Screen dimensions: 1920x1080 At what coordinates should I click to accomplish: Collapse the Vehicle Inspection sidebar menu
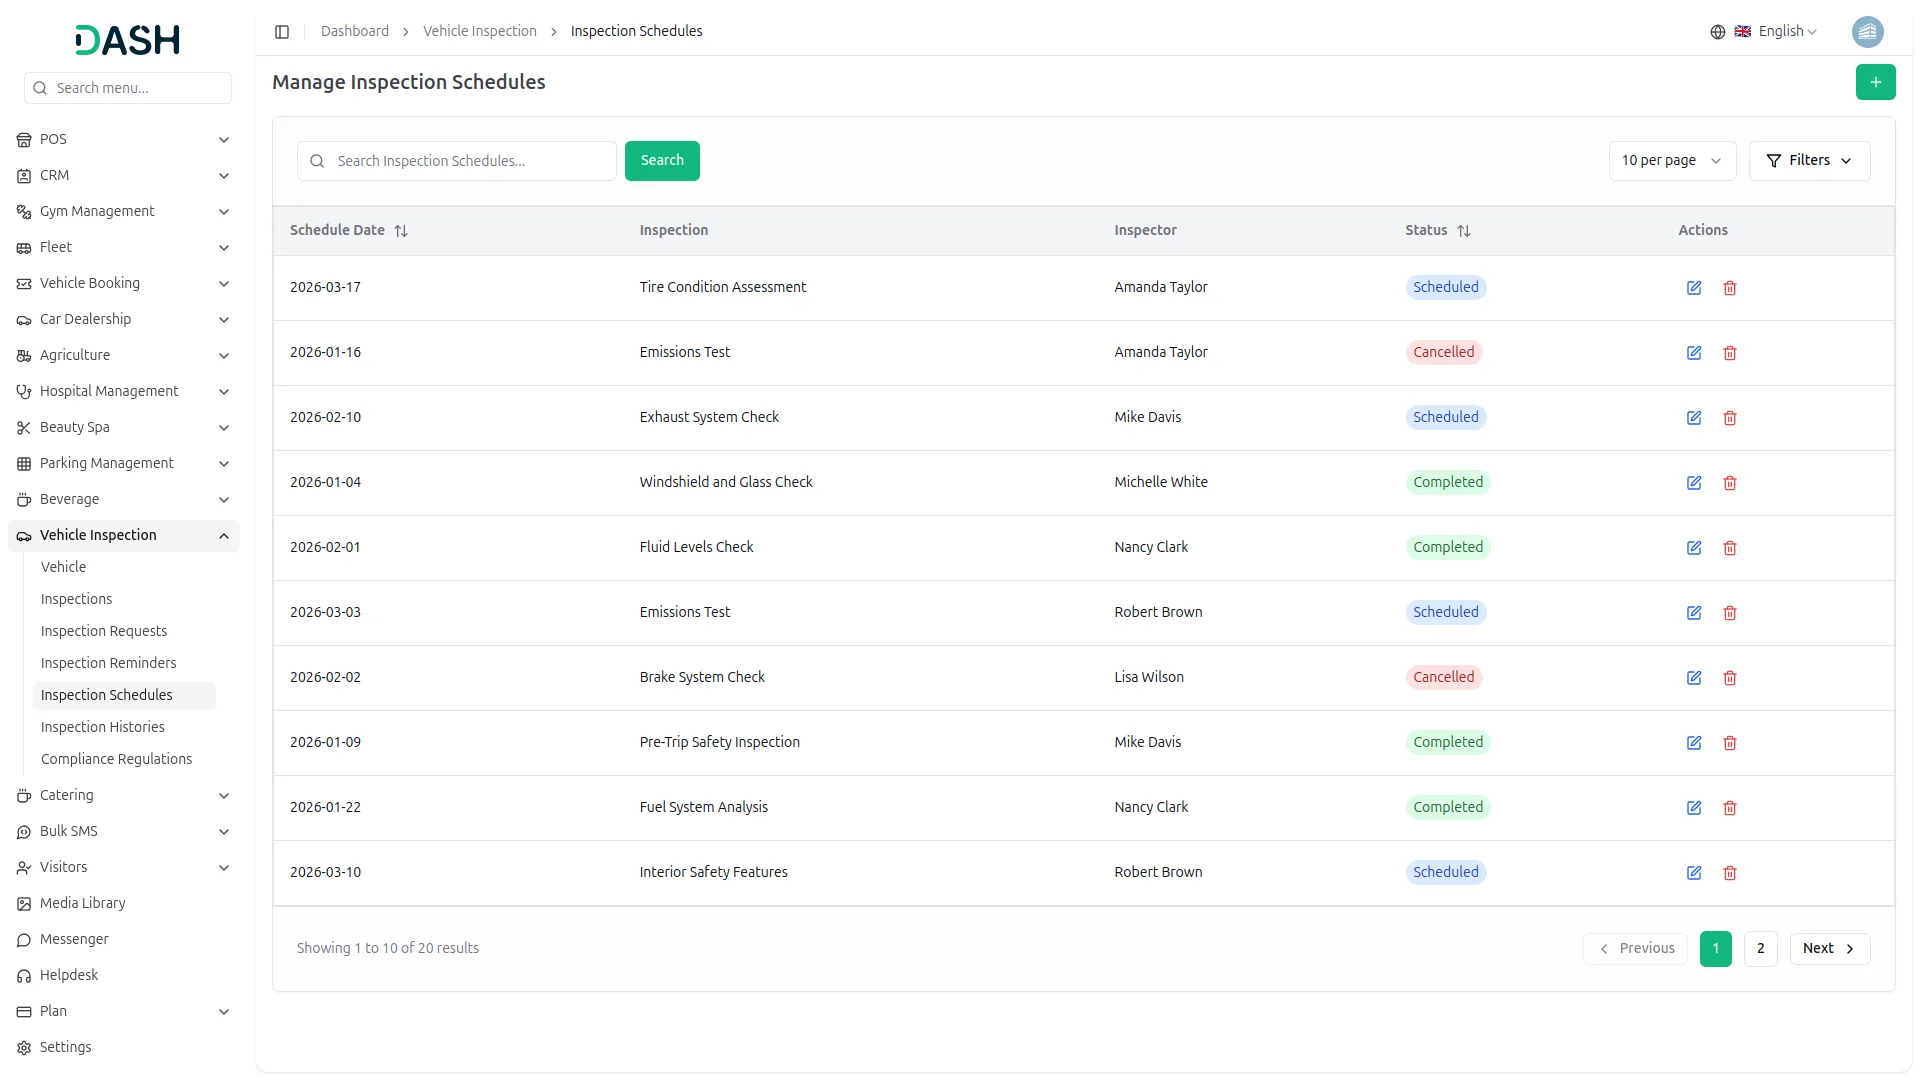coord(224,536)
